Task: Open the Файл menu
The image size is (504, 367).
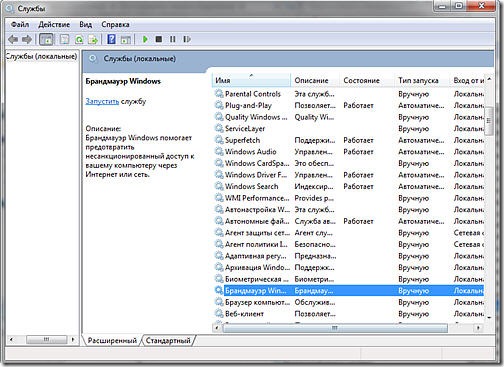Action: [20, 24]
